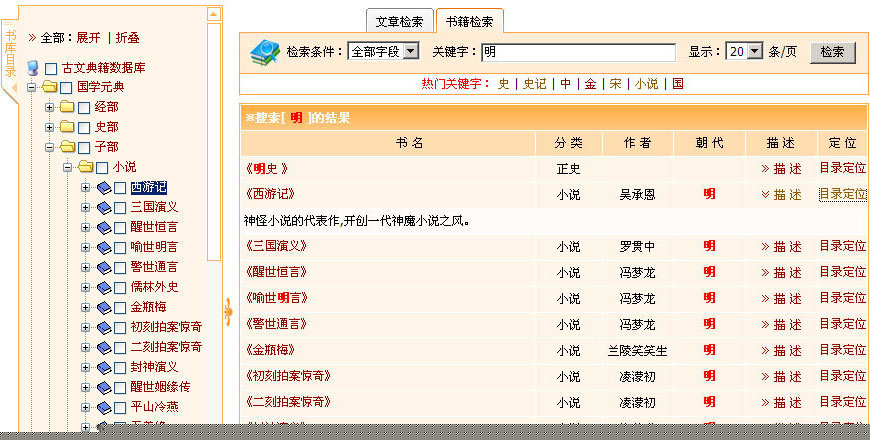Click the tree panel scrollbar up arrow
The height and width of the screenshot is (440, 870).
tap(214, 14)
